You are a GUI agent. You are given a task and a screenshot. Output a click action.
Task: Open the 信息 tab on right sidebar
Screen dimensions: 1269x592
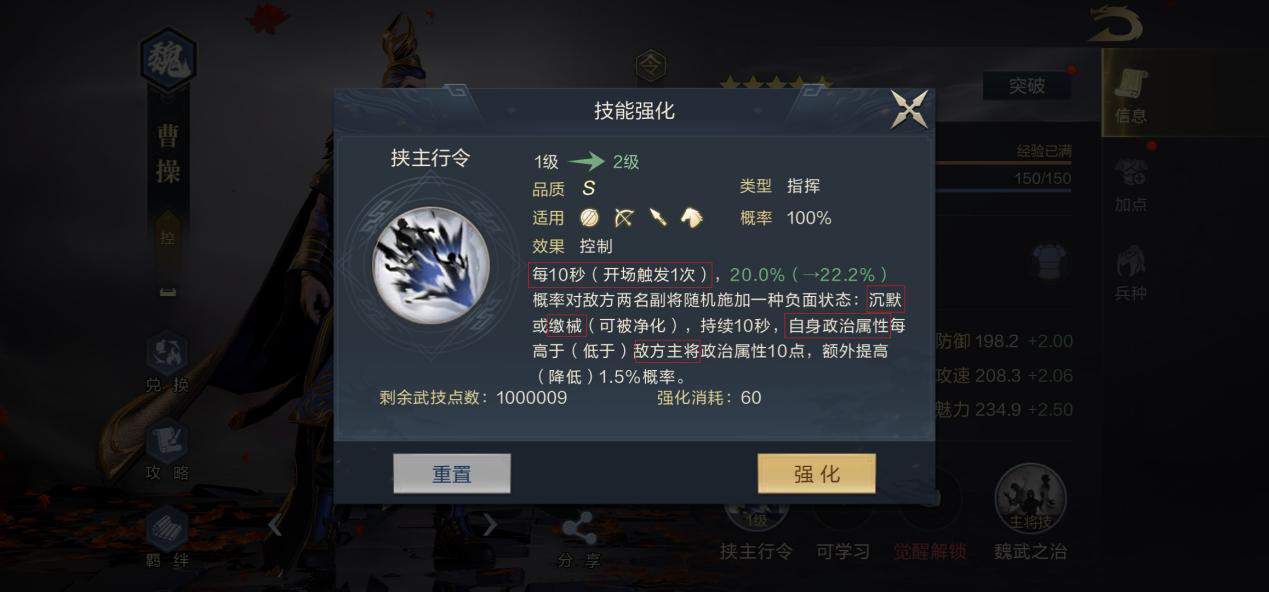tap(1131, 97)
